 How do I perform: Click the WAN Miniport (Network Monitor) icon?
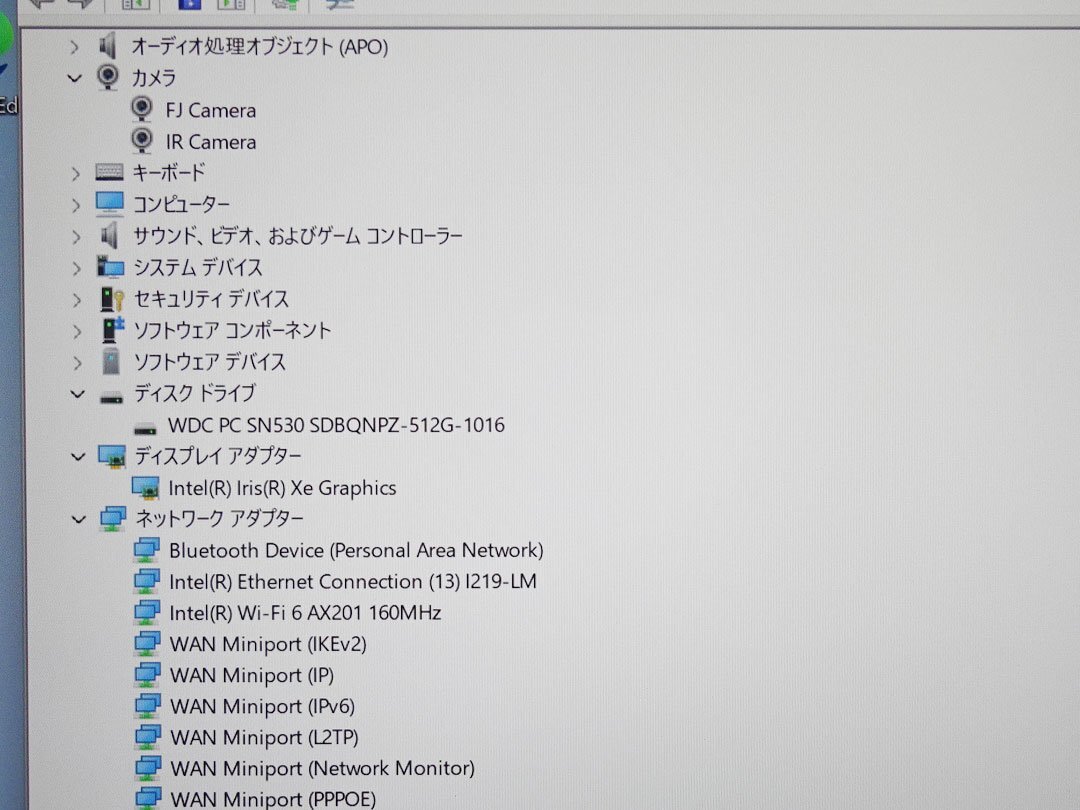coord(148,768)
